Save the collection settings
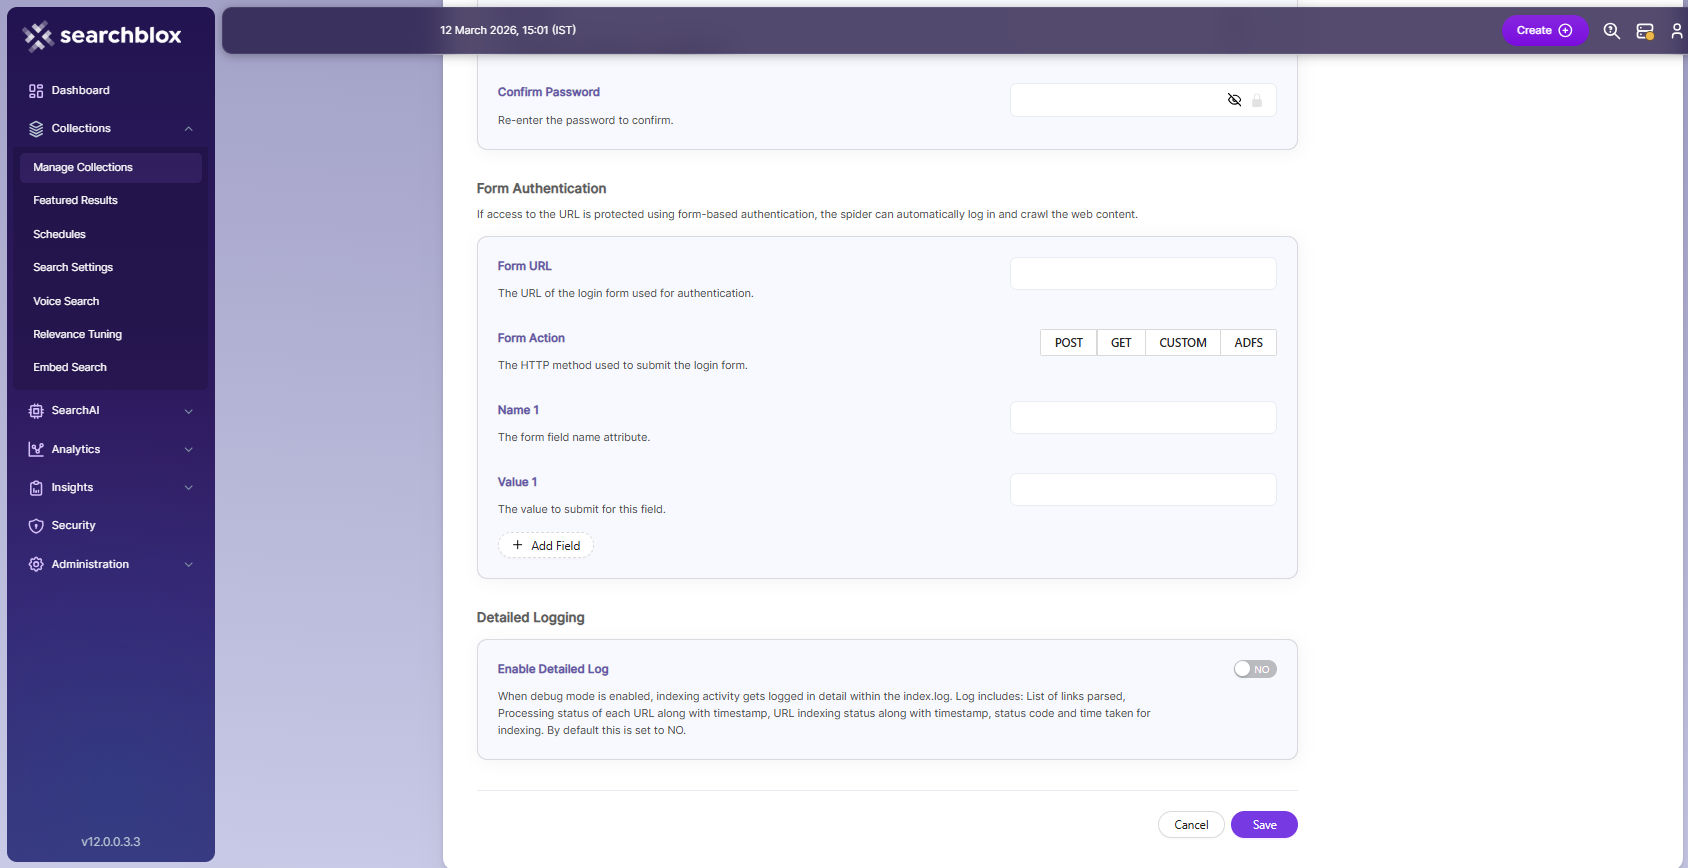The height and width of the screenshot is (868, 1688). click(1264, 825)
